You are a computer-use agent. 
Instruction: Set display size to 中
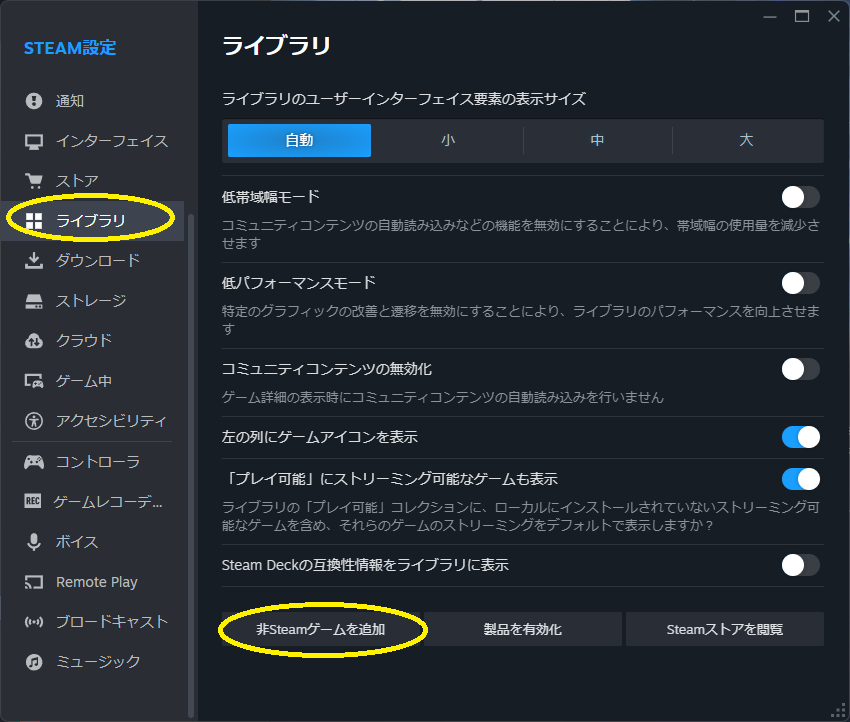click(x=597, y=140)
